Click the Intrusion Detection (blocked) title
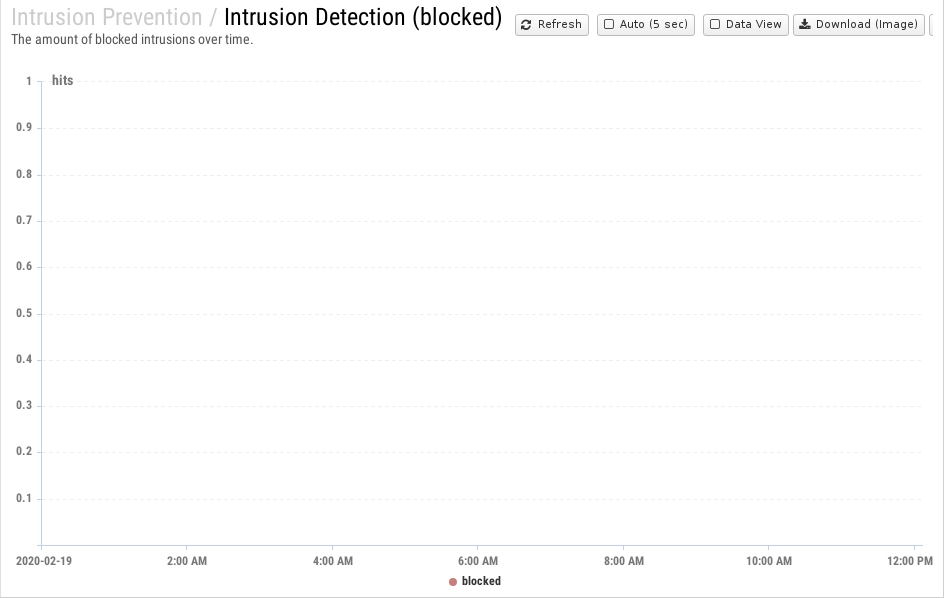Image resolution: width=944 pixels, height=598 pixels. point(363,17)
